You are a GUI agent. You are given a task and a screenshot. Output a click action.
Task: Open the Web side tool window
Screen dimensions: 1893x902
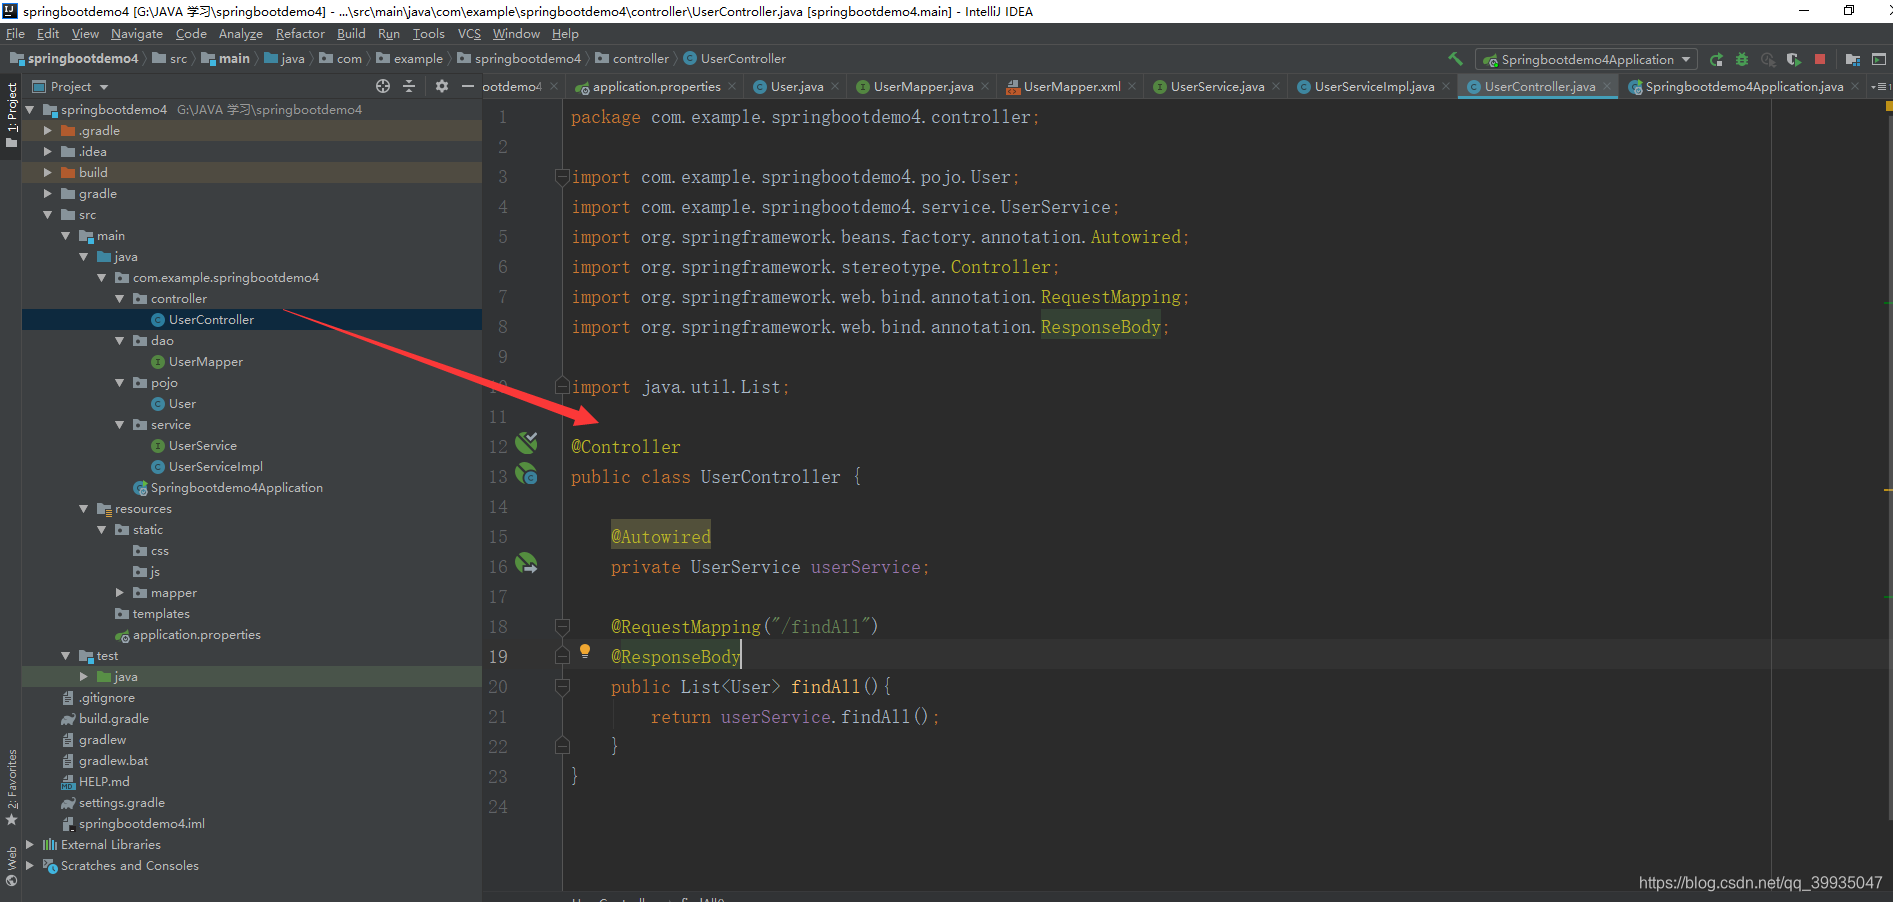[11, 867]
